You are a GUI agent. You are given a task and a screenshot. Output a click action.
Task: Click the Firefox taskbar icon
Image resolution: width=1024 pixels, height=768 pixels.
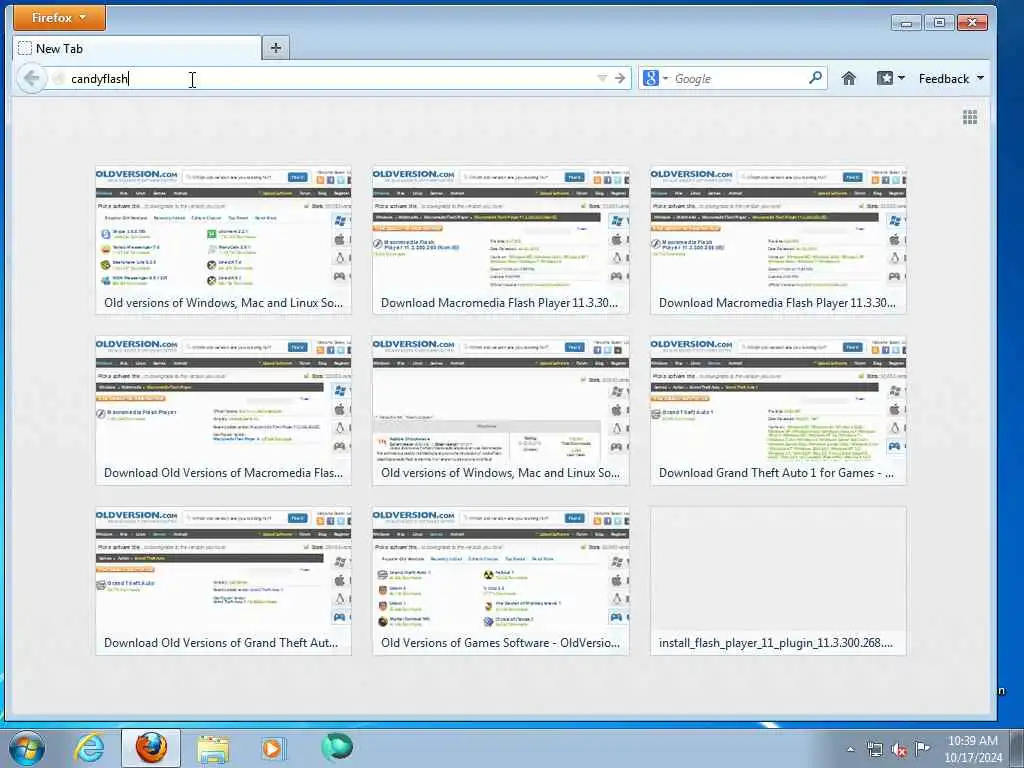pos(151,748)
